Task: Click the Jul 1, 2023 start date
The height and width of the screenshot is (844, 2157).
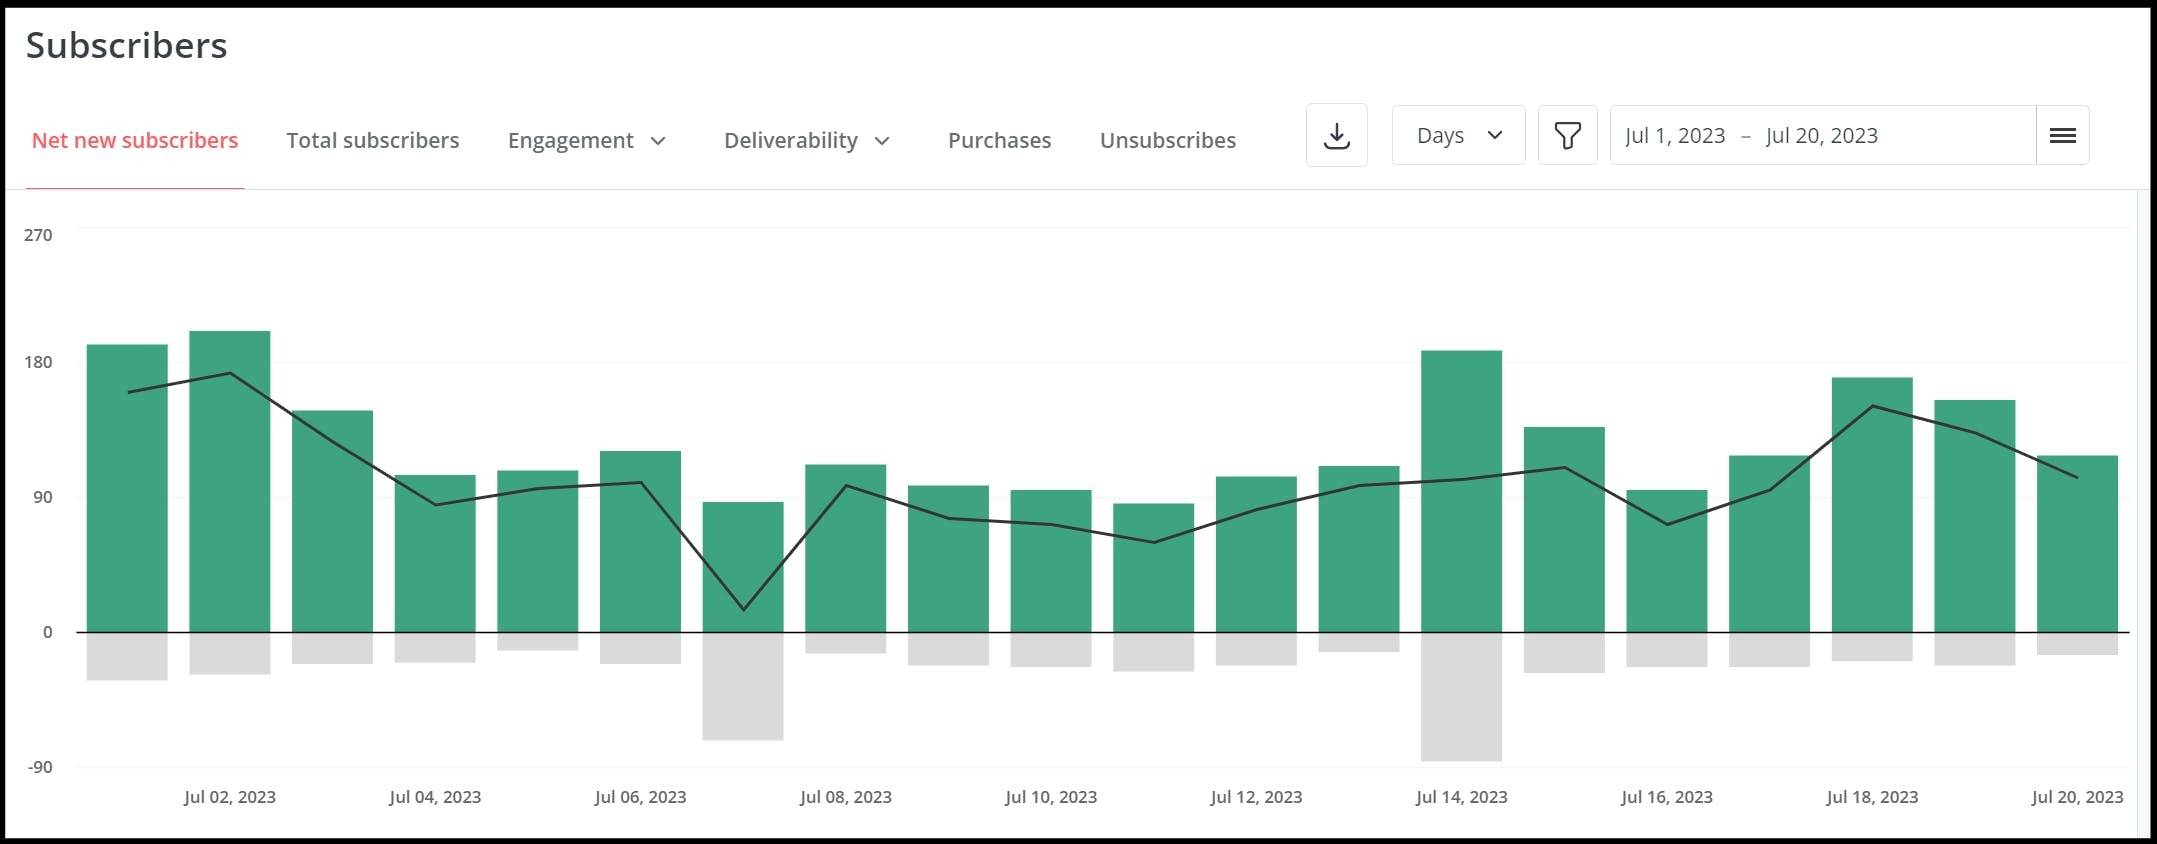Action: pyautogui.click(x=1675, y=136)
